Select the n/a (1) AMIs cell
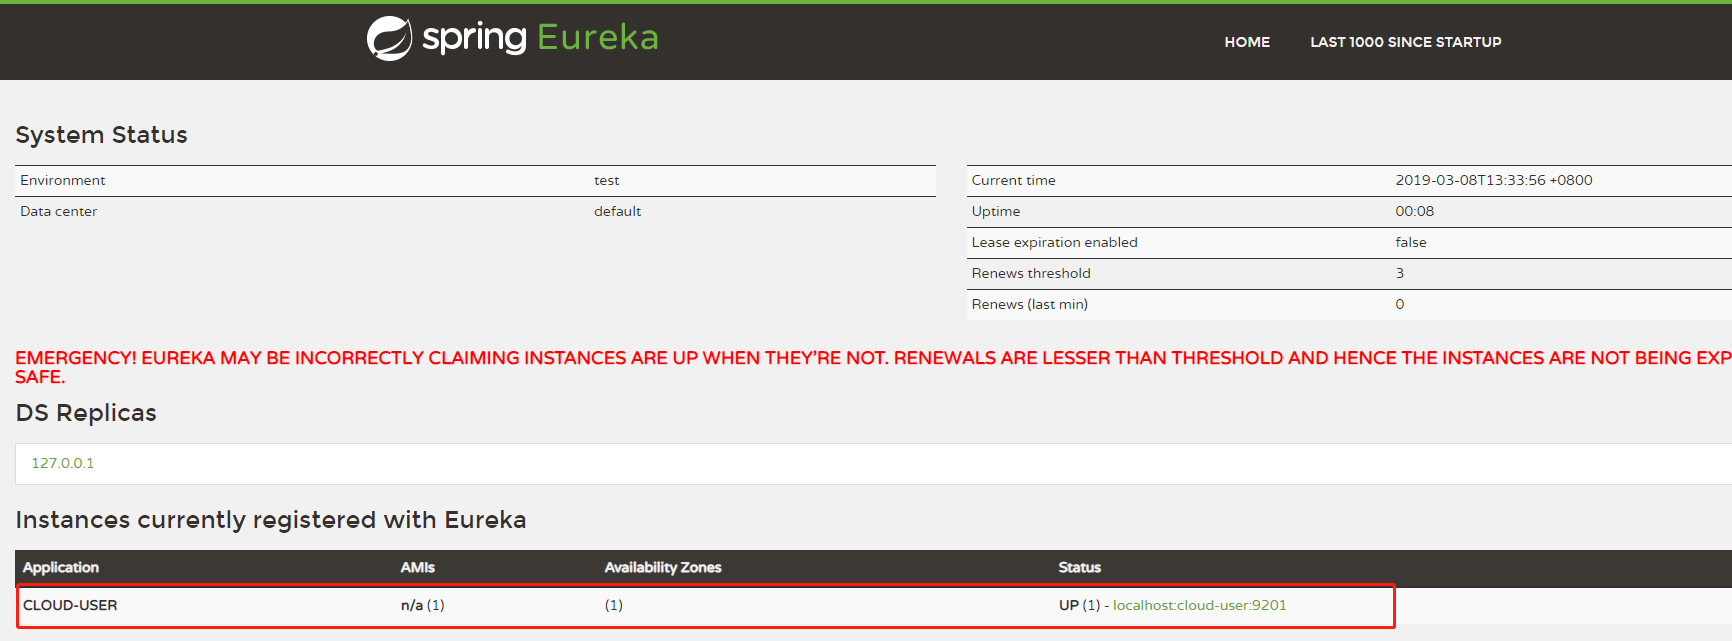The image size is (1732, 641). [422, 605]
